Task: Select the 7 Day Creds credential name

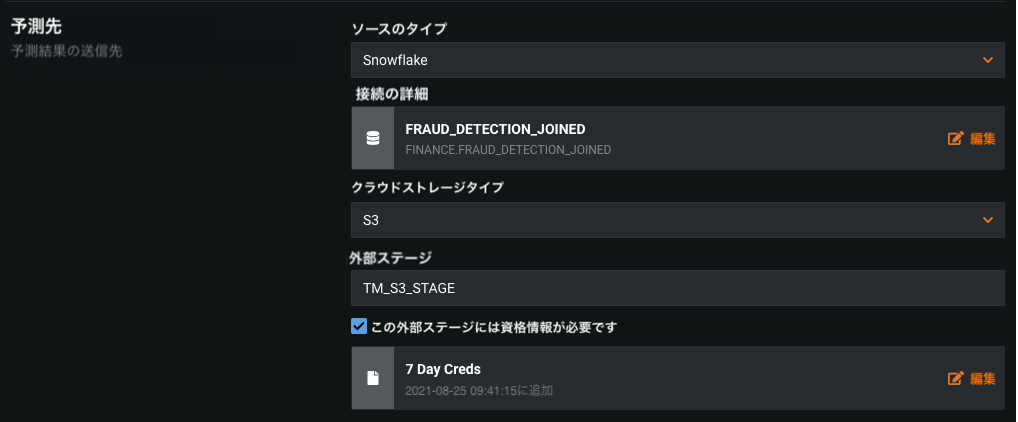Action: (x=443, y=369)
